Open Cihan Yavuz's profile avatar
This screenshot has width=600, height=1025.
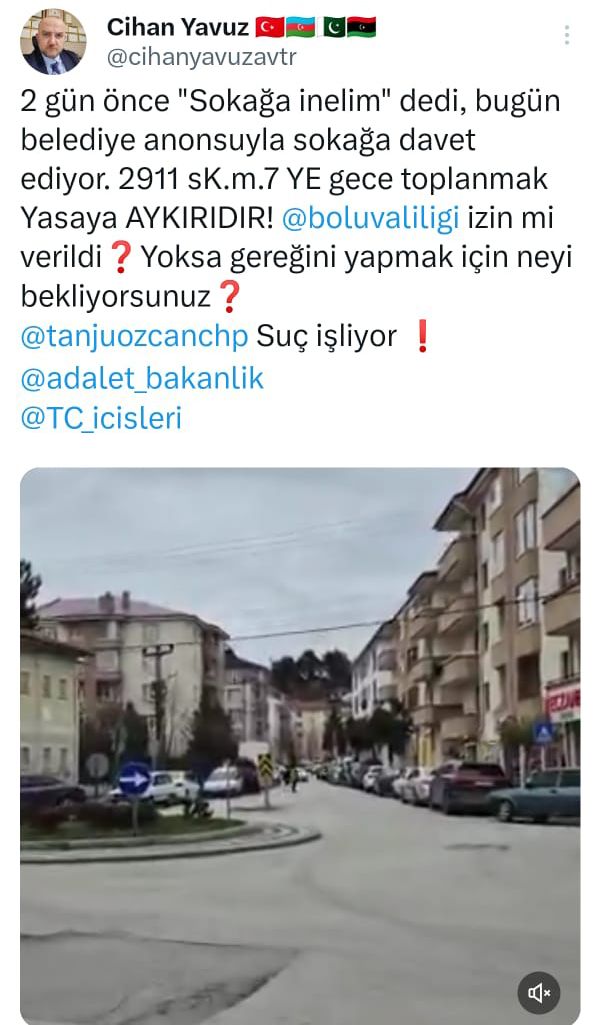(x=54, y=42)
